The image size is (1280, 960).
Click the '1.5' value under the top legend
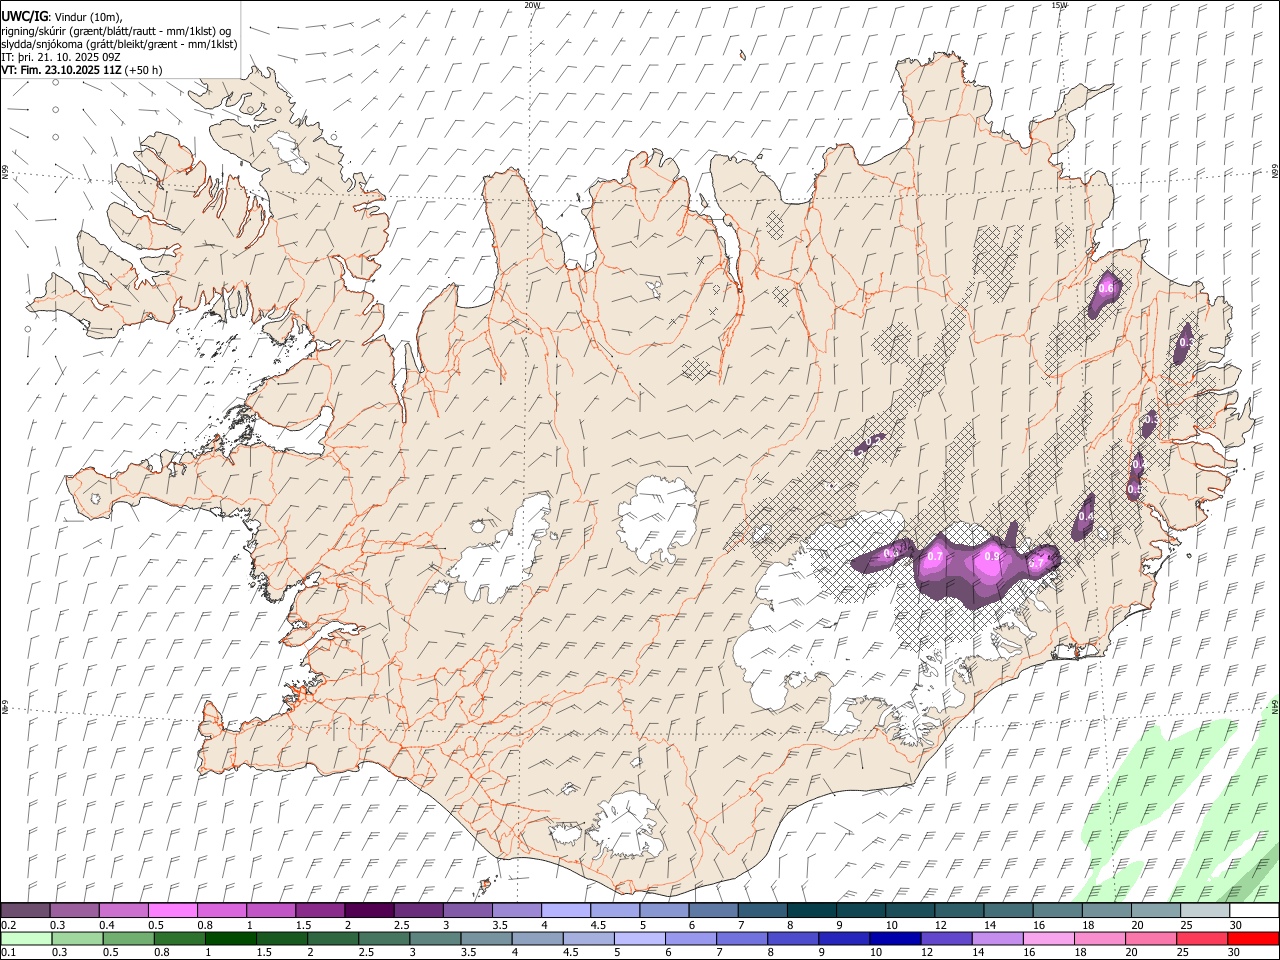coord(303,925)
